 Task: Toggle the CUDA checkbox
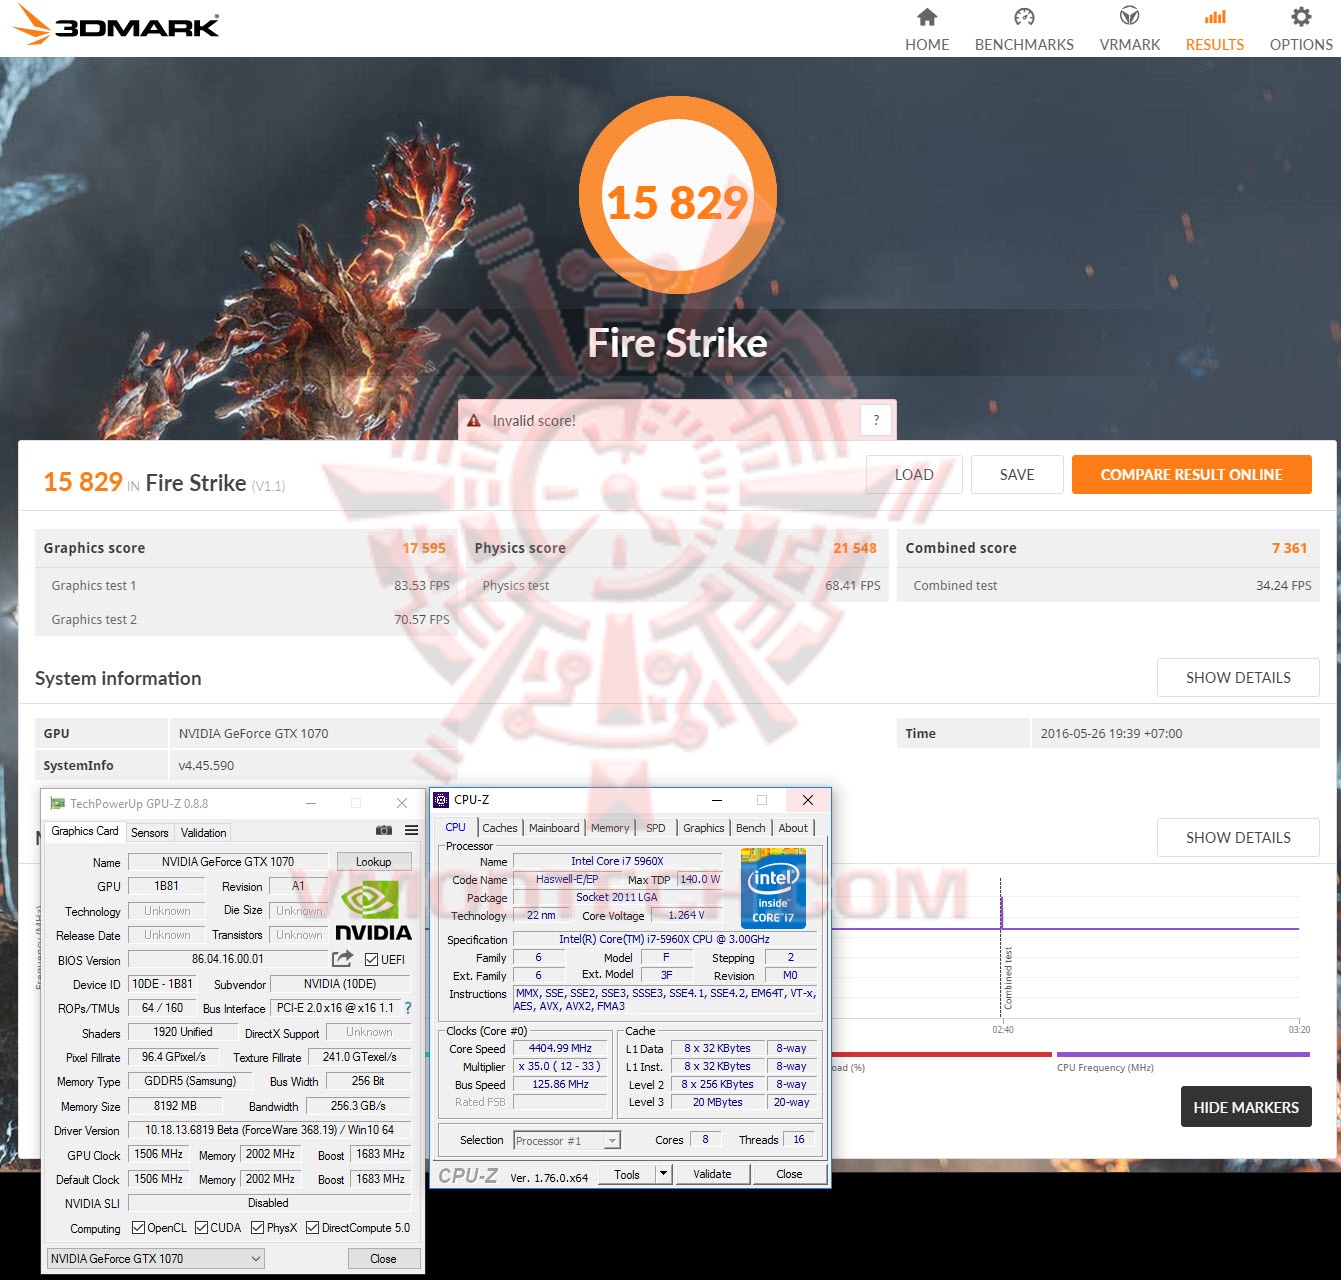[x=202, y=1228]
